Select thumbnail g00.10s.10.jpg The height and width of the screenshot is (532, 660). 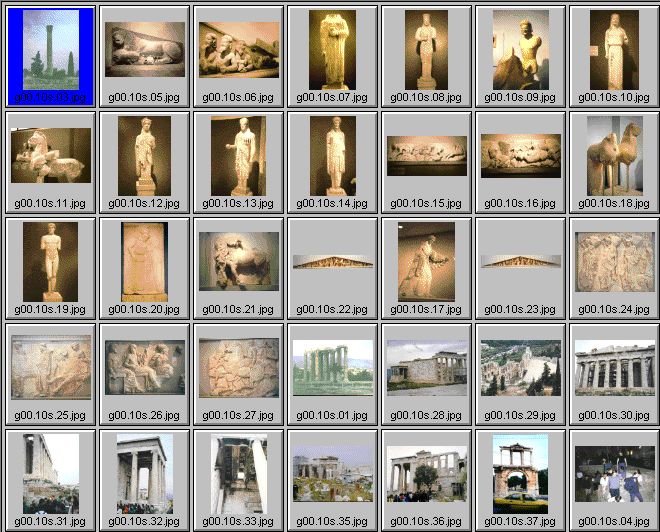[x=614, y=50]
